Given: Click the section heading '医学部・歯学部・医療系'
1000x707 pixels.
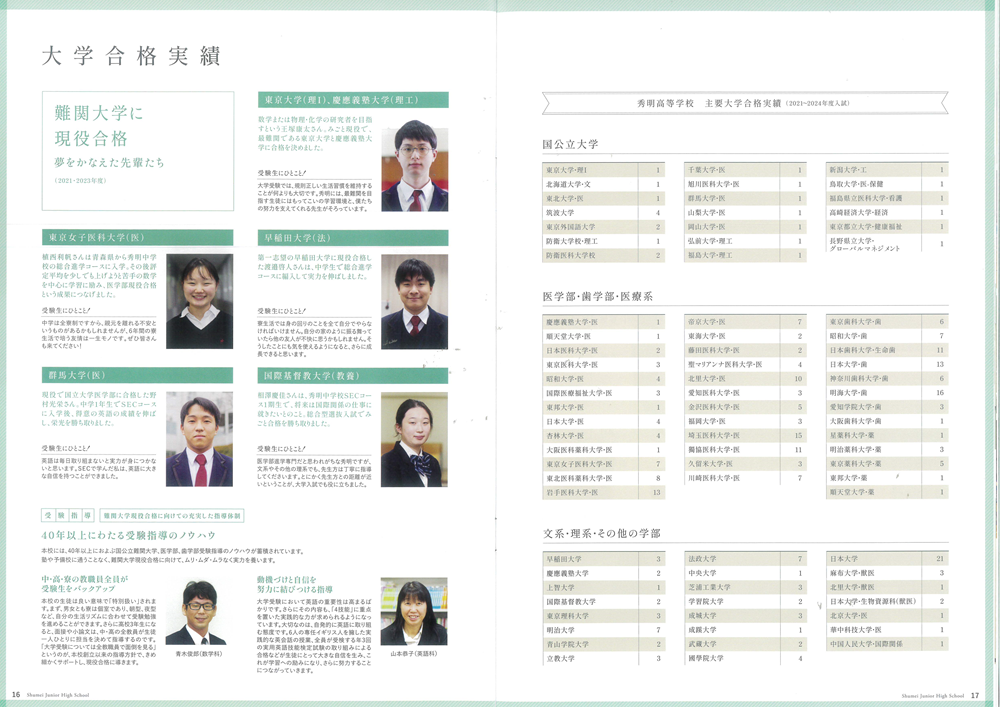Looking at the screenshot, I should point(598,296).
